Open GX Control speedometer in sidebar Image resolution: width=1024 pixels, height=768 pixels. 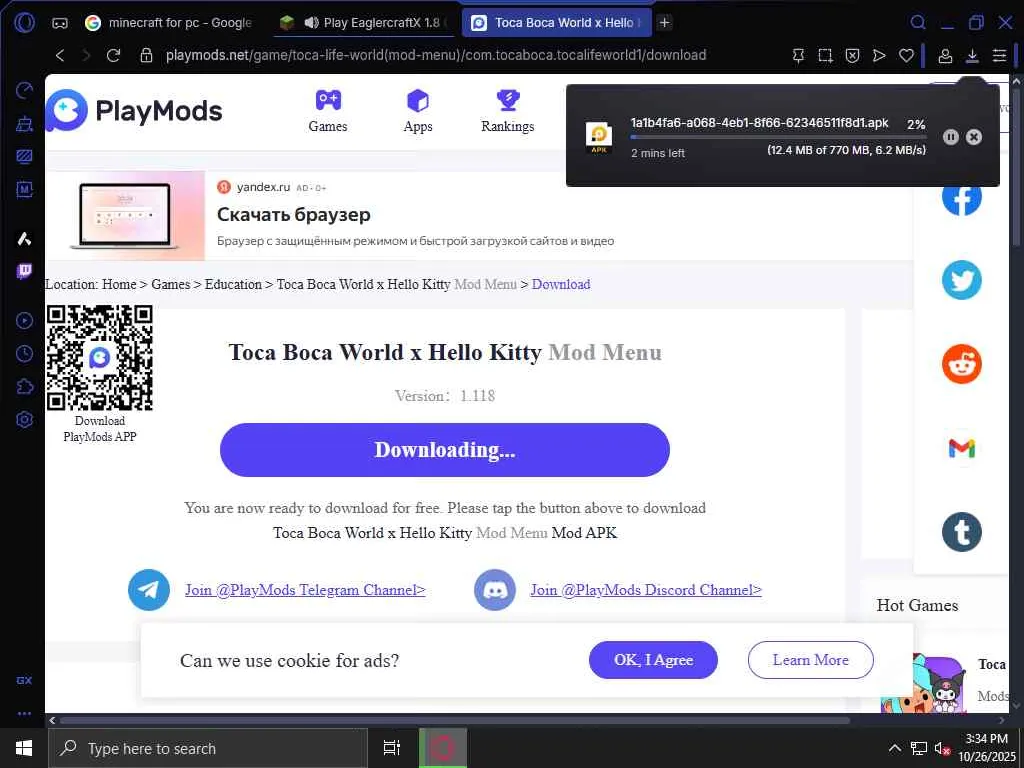24,90
